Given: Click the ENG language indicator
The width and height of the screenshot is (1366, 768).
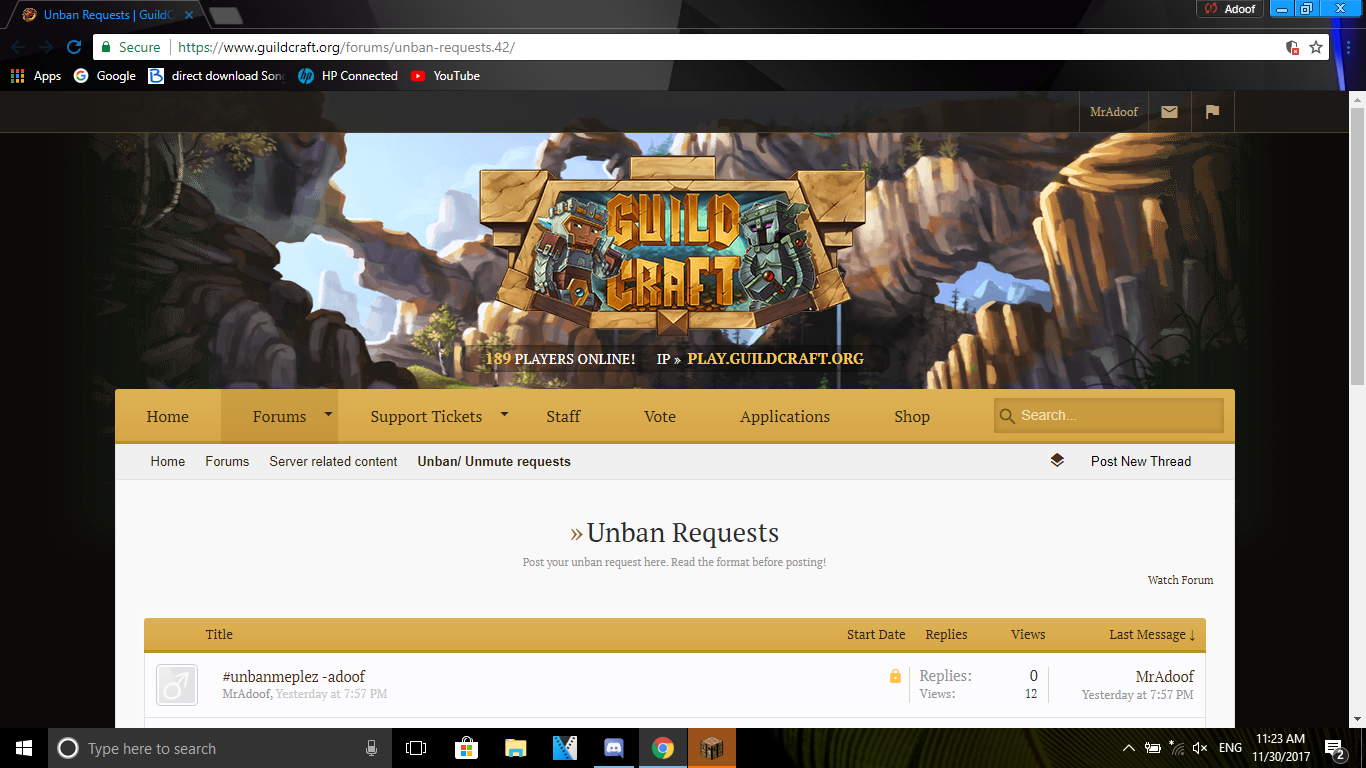Looking at the screenshot, I should (1230, 748).
